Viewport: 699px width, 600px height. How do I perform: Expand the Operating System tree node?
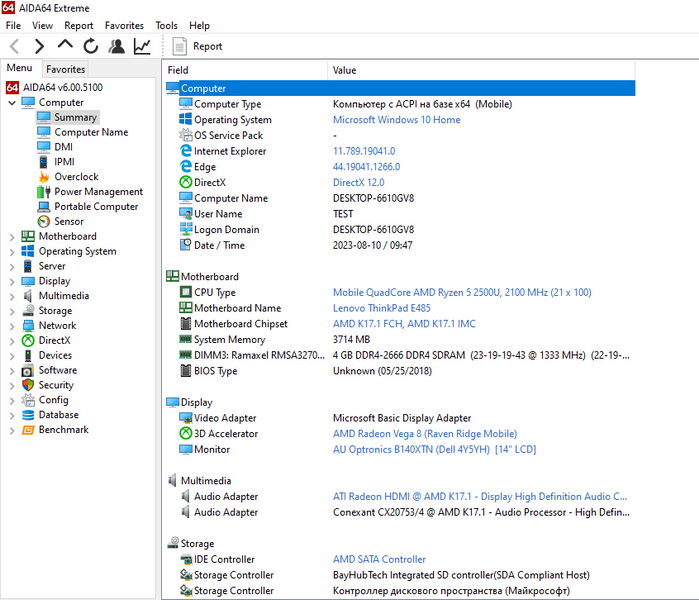pyautogui.click(x=12, y=252)
